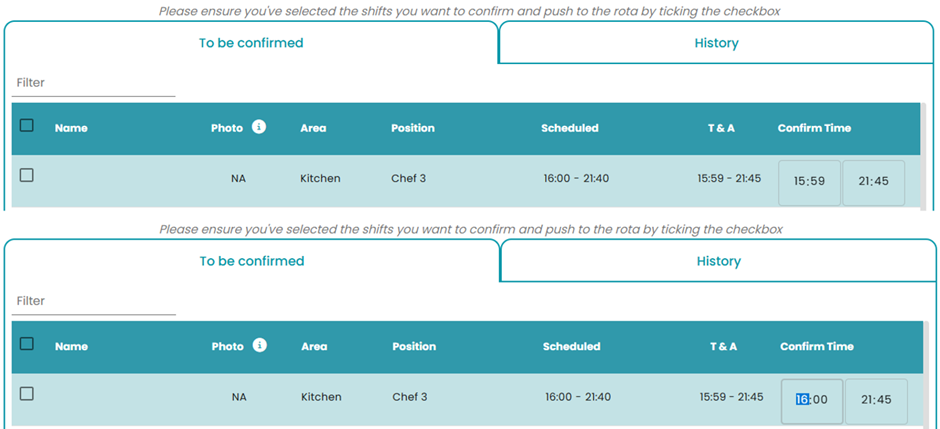This screenshot has height=429, width=940.
Task: Tick the Chef 3 row checkbox in upper table
Action: tap(26, 175)
